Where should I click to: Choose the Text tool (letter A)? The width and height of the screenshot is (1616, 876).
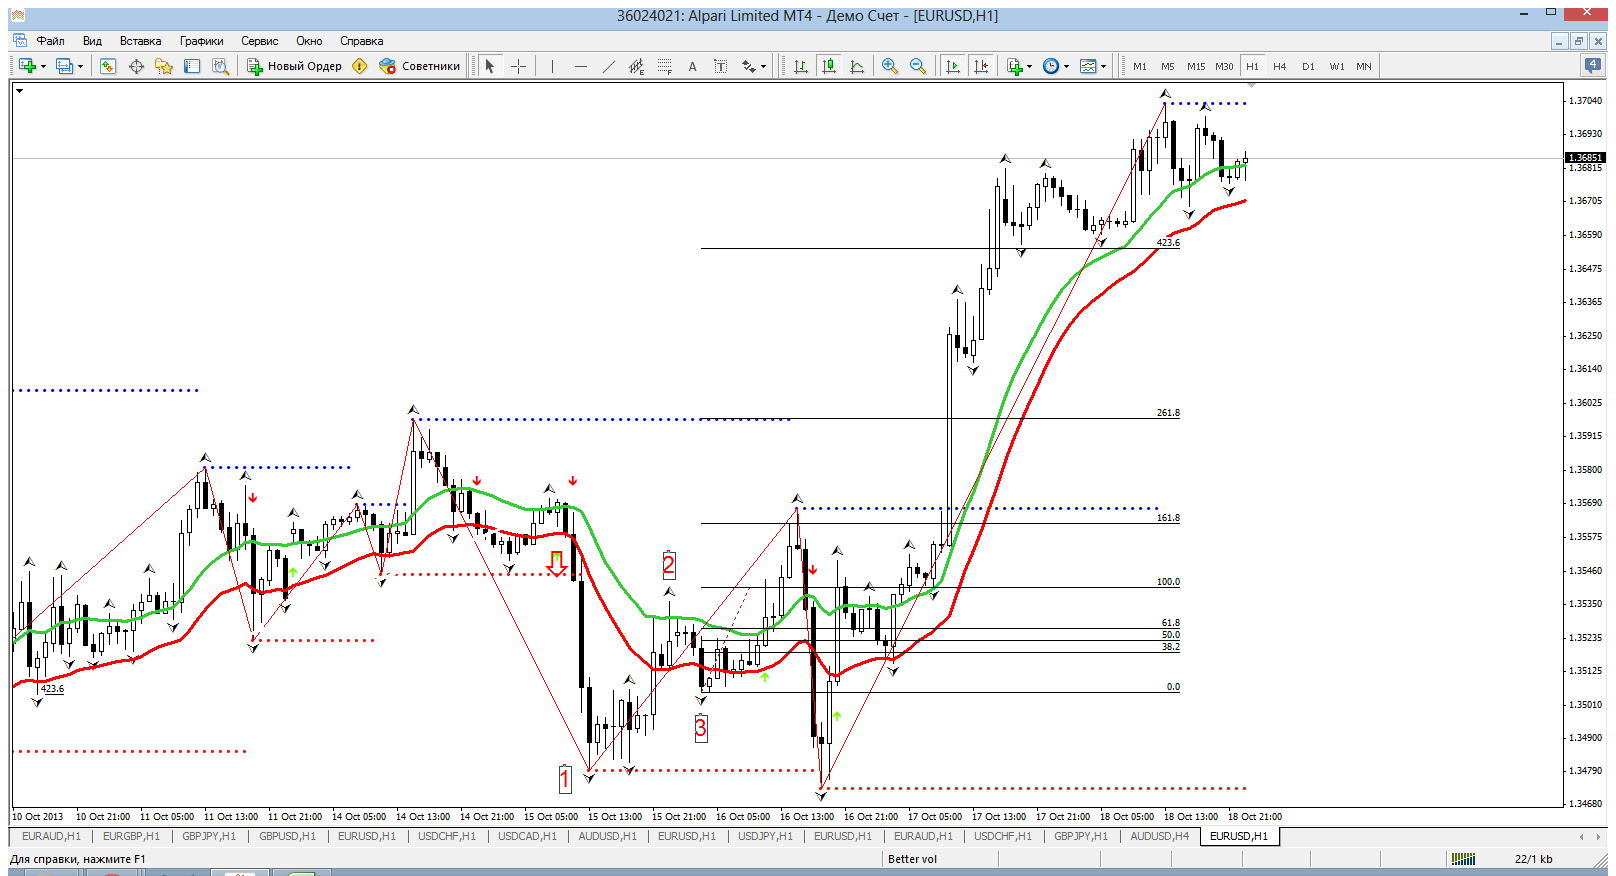click(x=692, y=66)
